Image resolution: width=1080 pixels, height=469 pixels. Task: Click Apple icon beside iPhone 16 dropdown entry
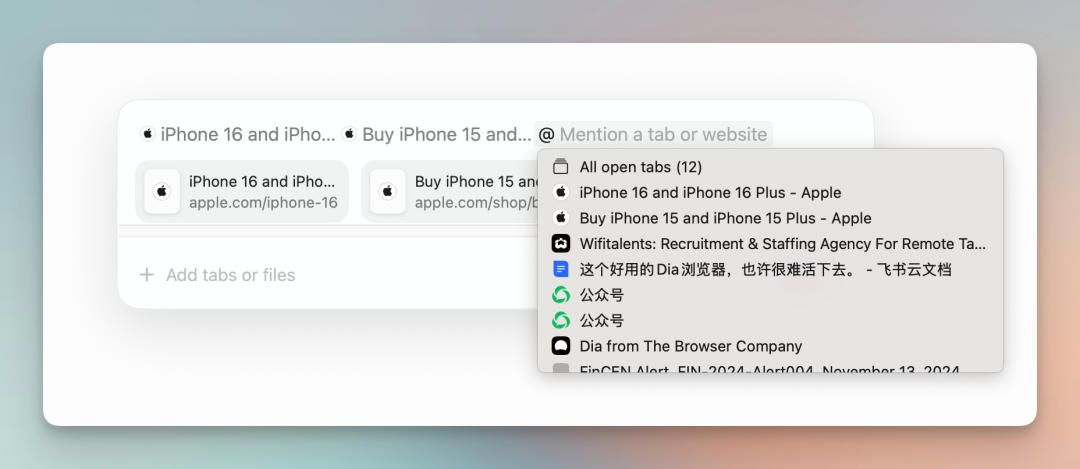tap(561, 192)
